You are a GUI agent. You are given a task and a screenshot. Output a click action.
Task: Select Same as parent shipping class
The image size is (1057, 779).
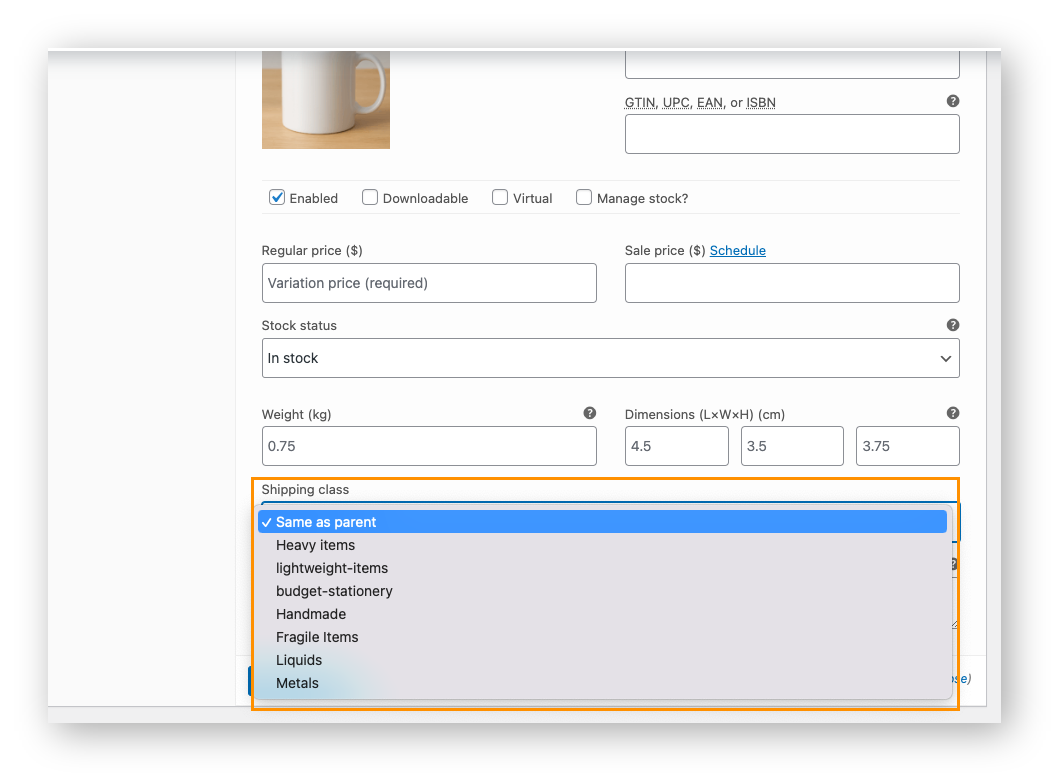[602, 522]
